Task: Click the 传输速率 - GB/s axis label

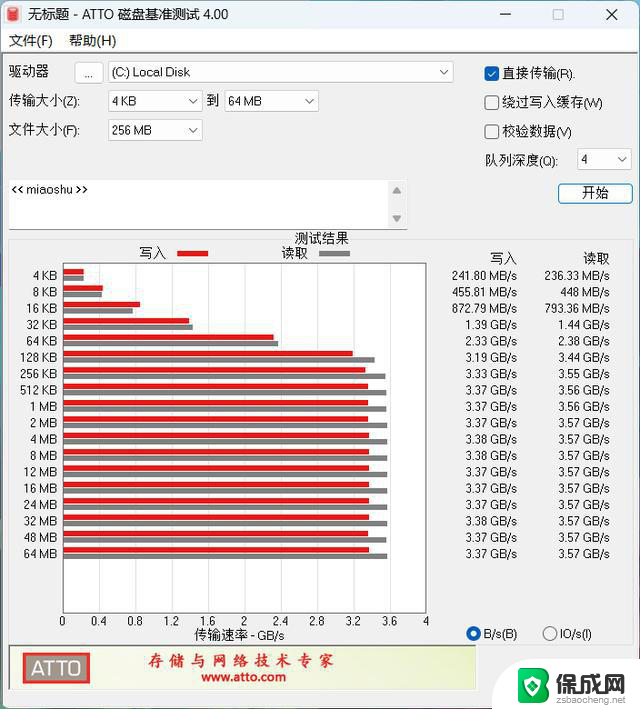Action: click(239, 635)
